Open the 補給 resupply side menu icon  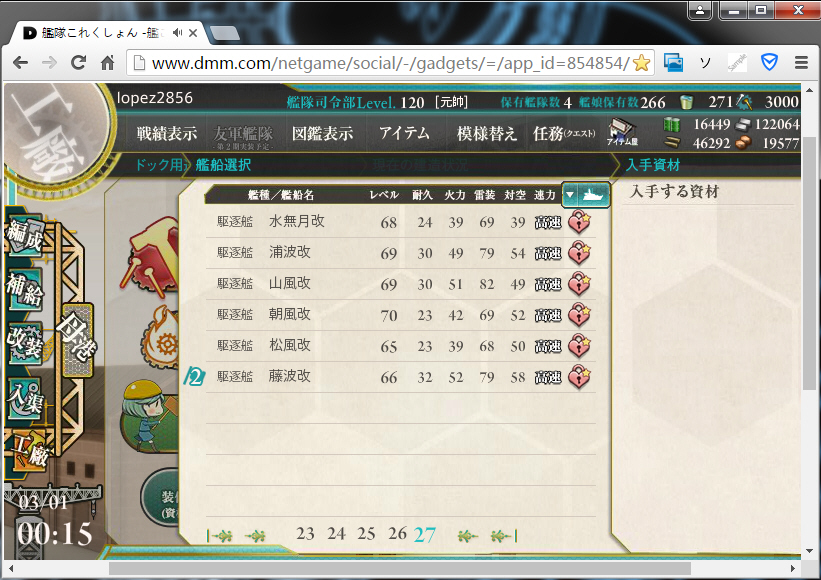point(24,289)
